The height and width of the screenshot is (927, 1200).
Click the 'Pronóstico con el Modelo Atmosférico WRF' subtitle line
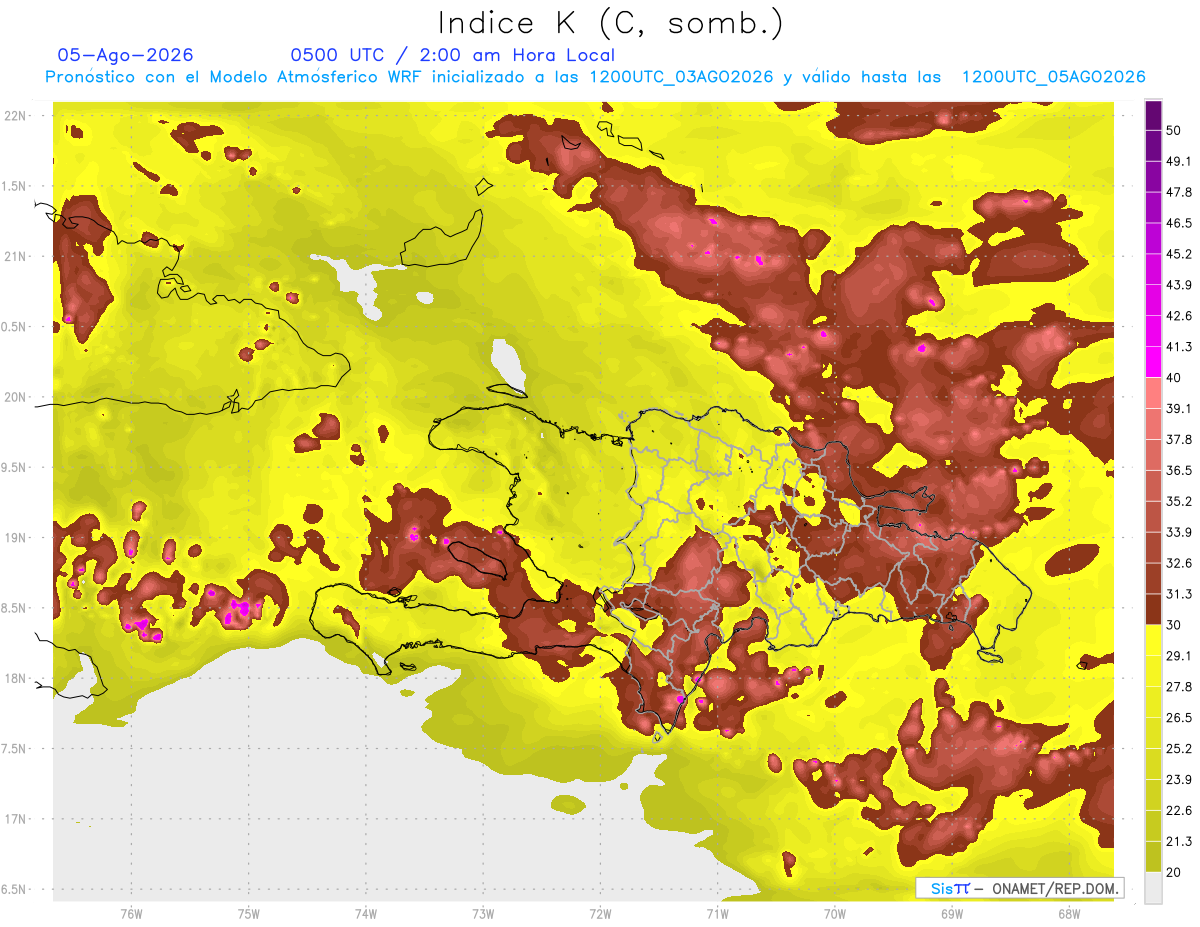pyautogui.click(x=595, y=77)
